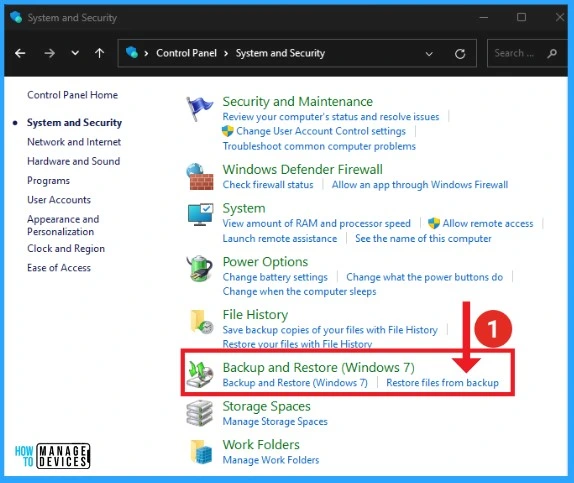Click System and Security in the breadcrumb

tap(280, 53)
